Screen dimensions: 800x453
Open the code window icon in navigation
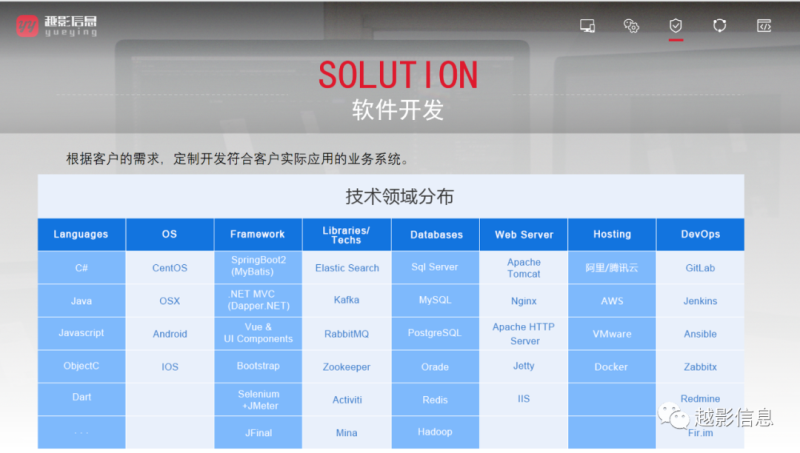(x=764, y=26)
